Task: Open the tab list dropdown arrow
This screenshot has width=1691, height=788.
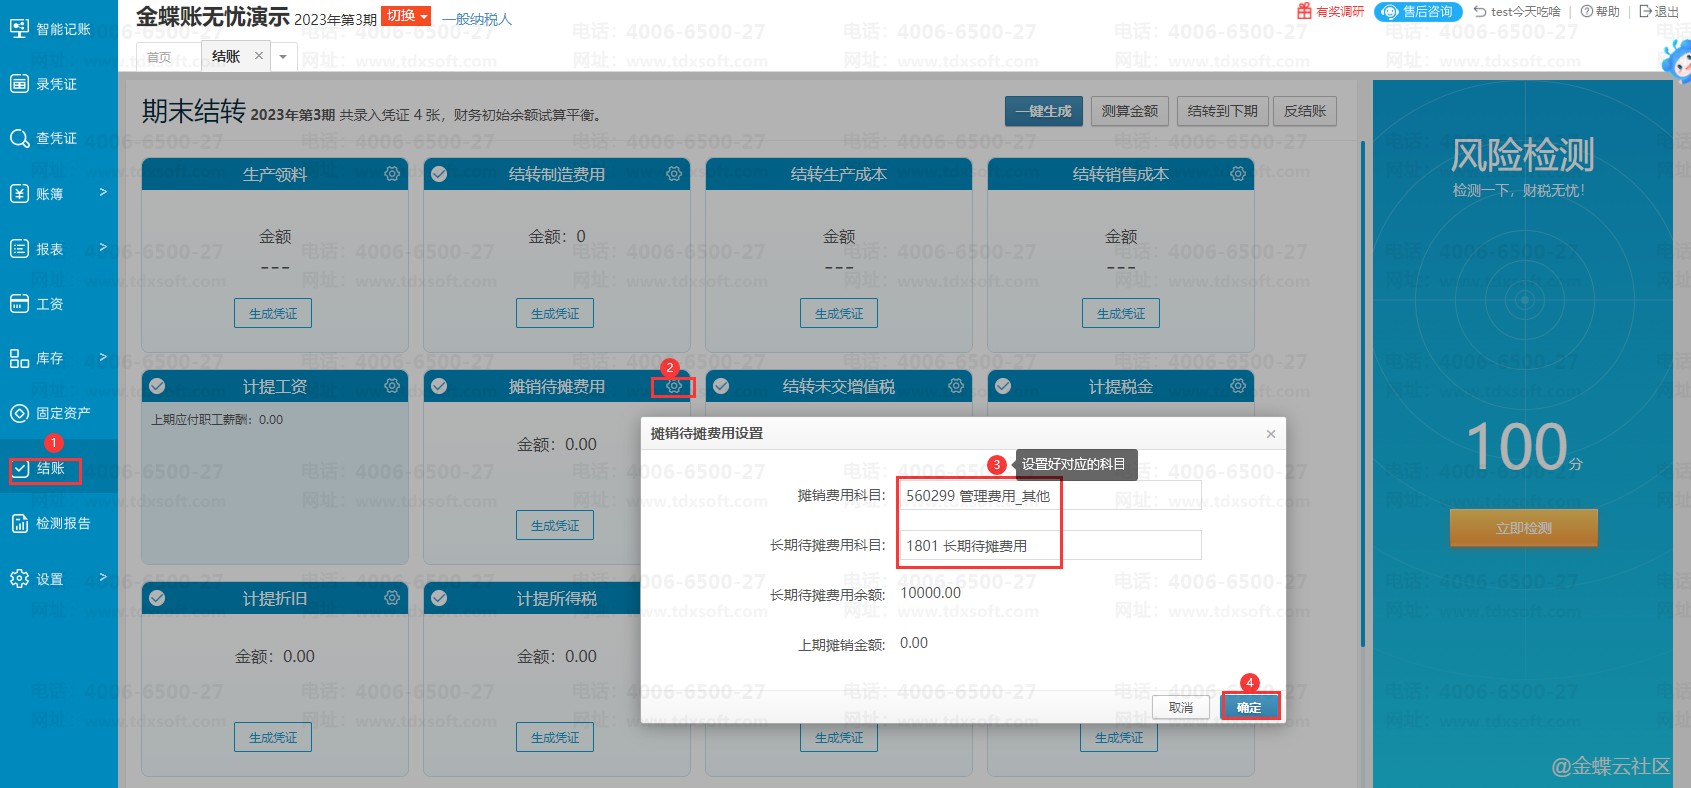Action: (x=283, y=57)
